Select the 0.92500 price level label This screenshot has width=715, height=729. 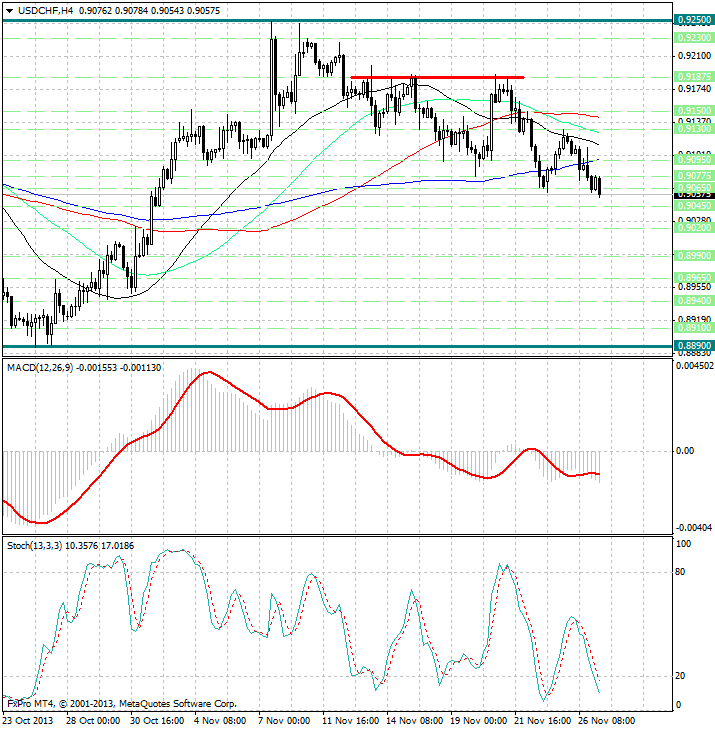tap(694, 20)
